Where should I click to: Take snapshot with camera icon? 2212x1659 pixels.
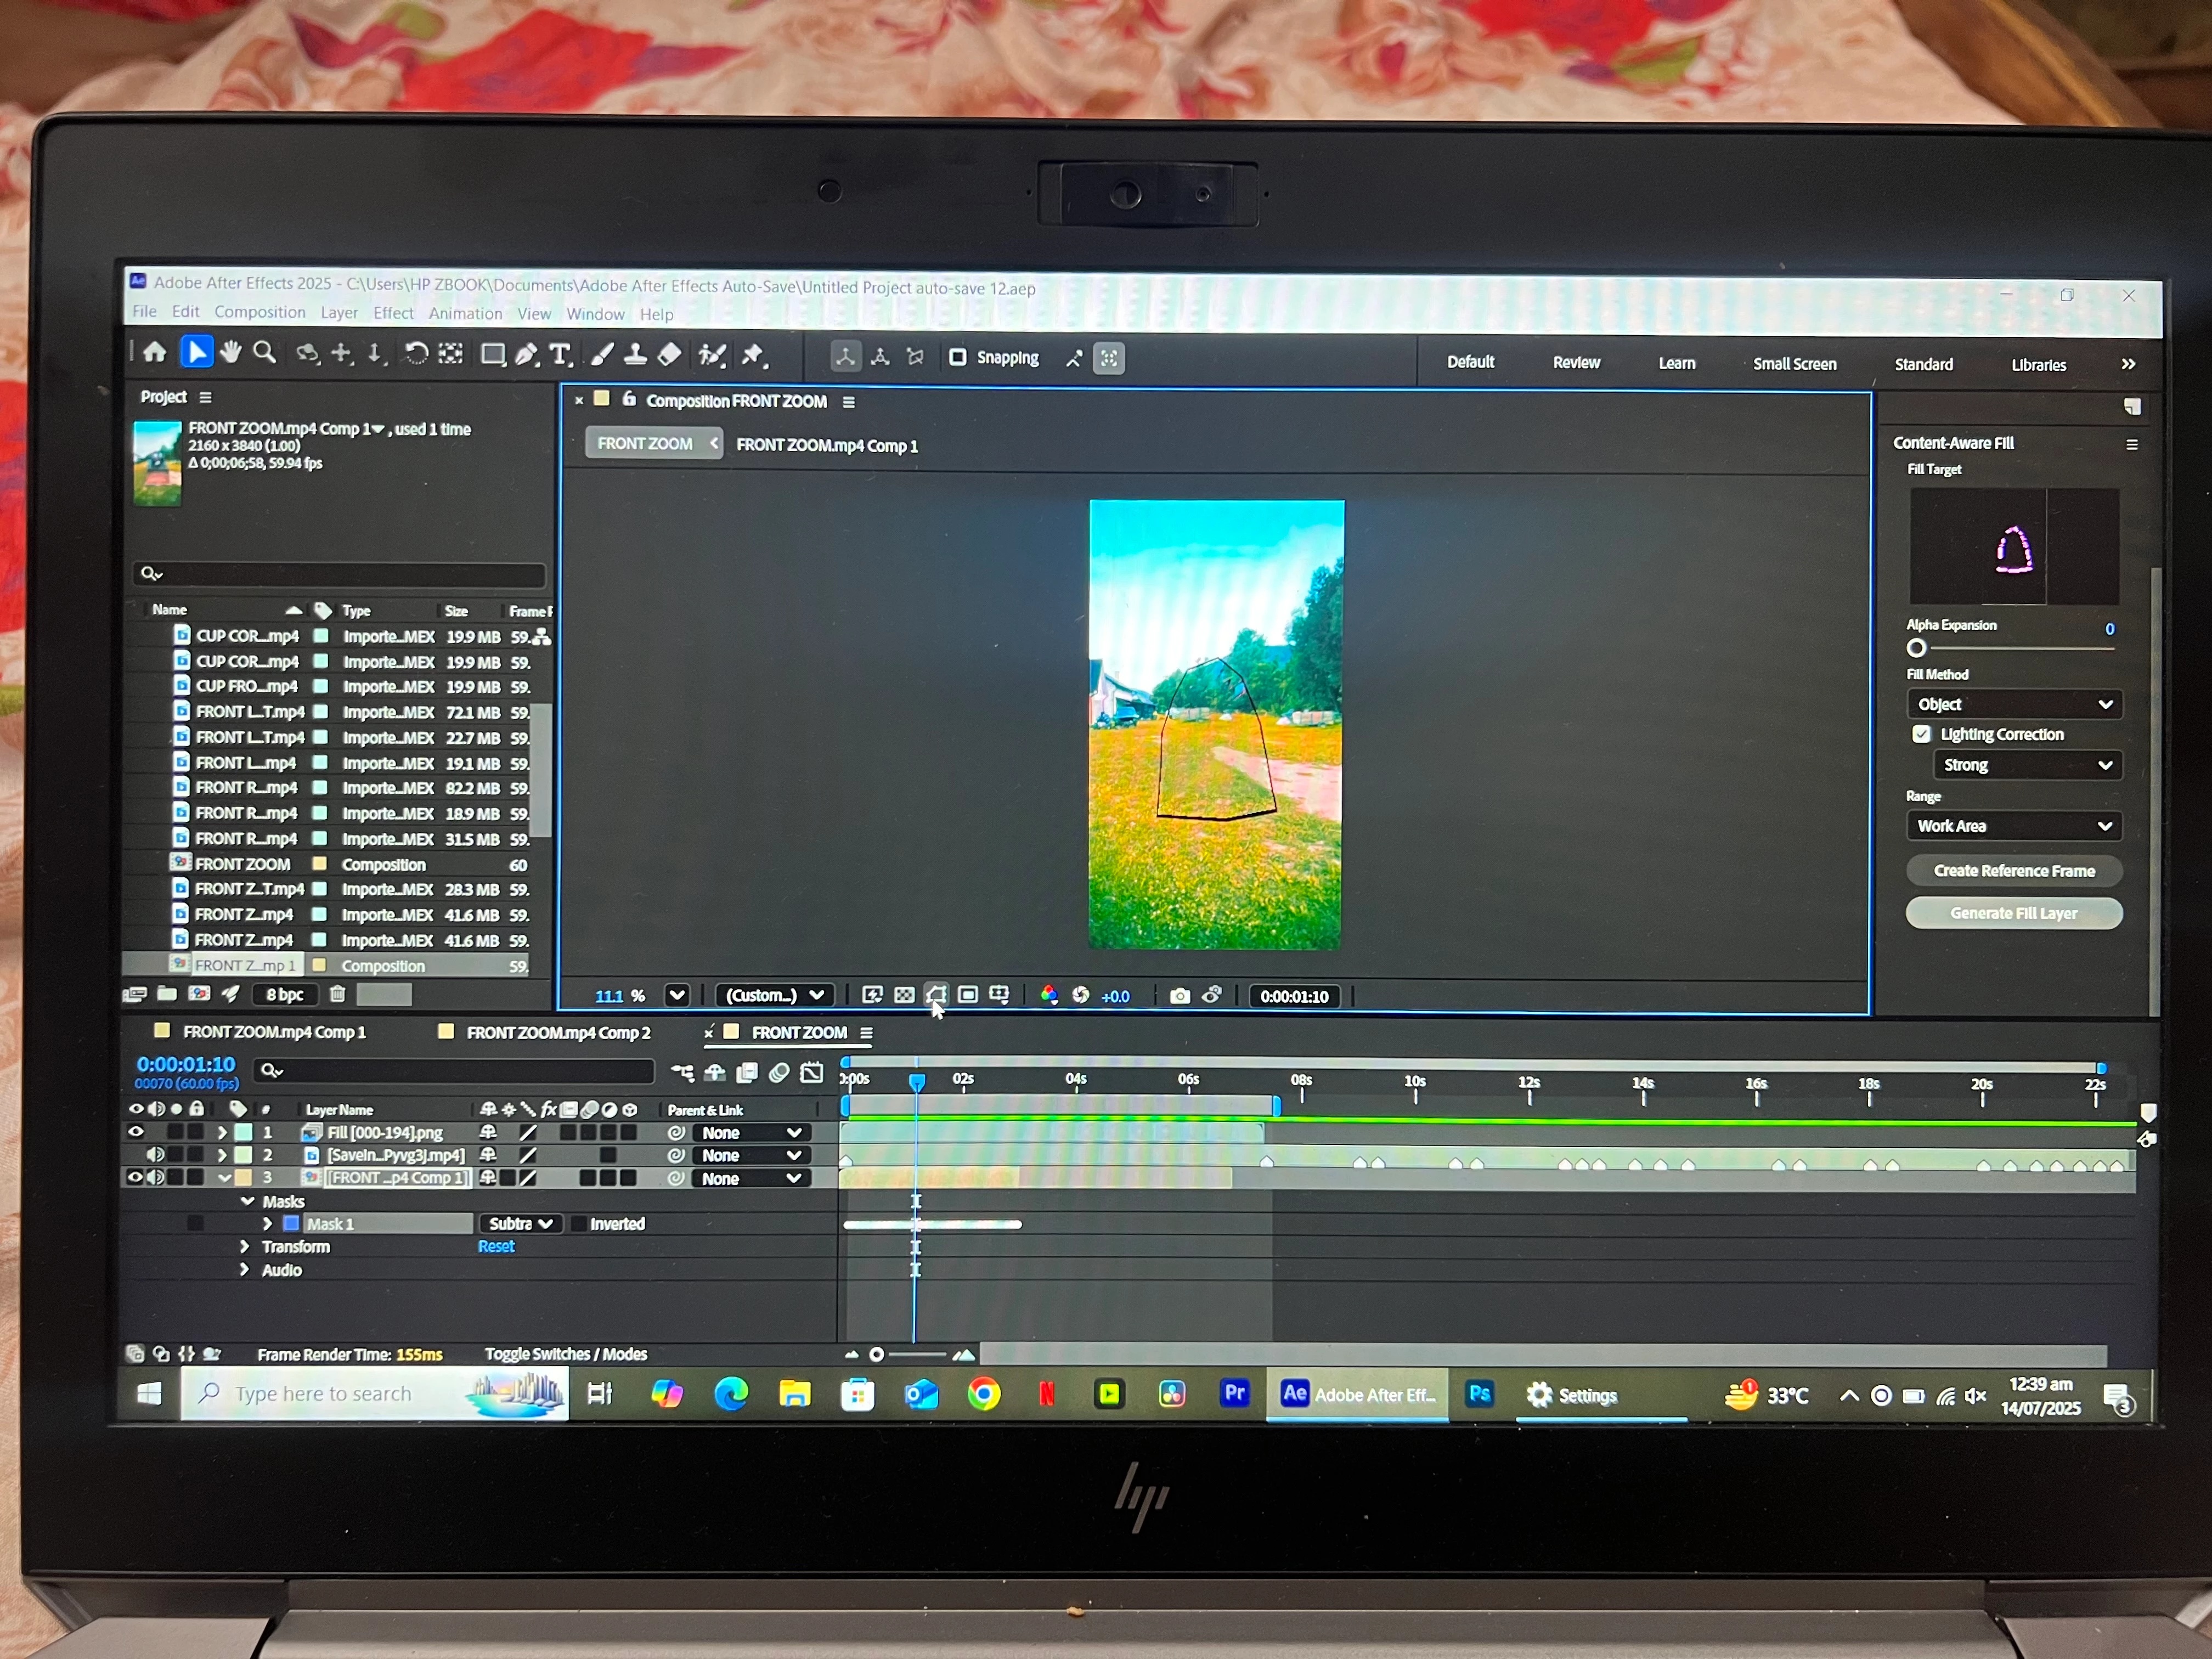pos(1180,996)
